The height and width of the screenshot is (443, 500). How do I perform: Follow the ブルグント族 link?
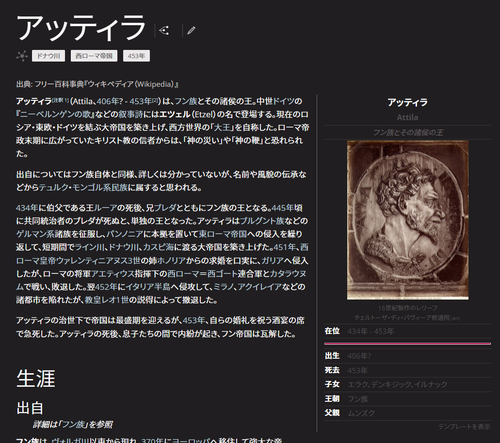(262, 221)
